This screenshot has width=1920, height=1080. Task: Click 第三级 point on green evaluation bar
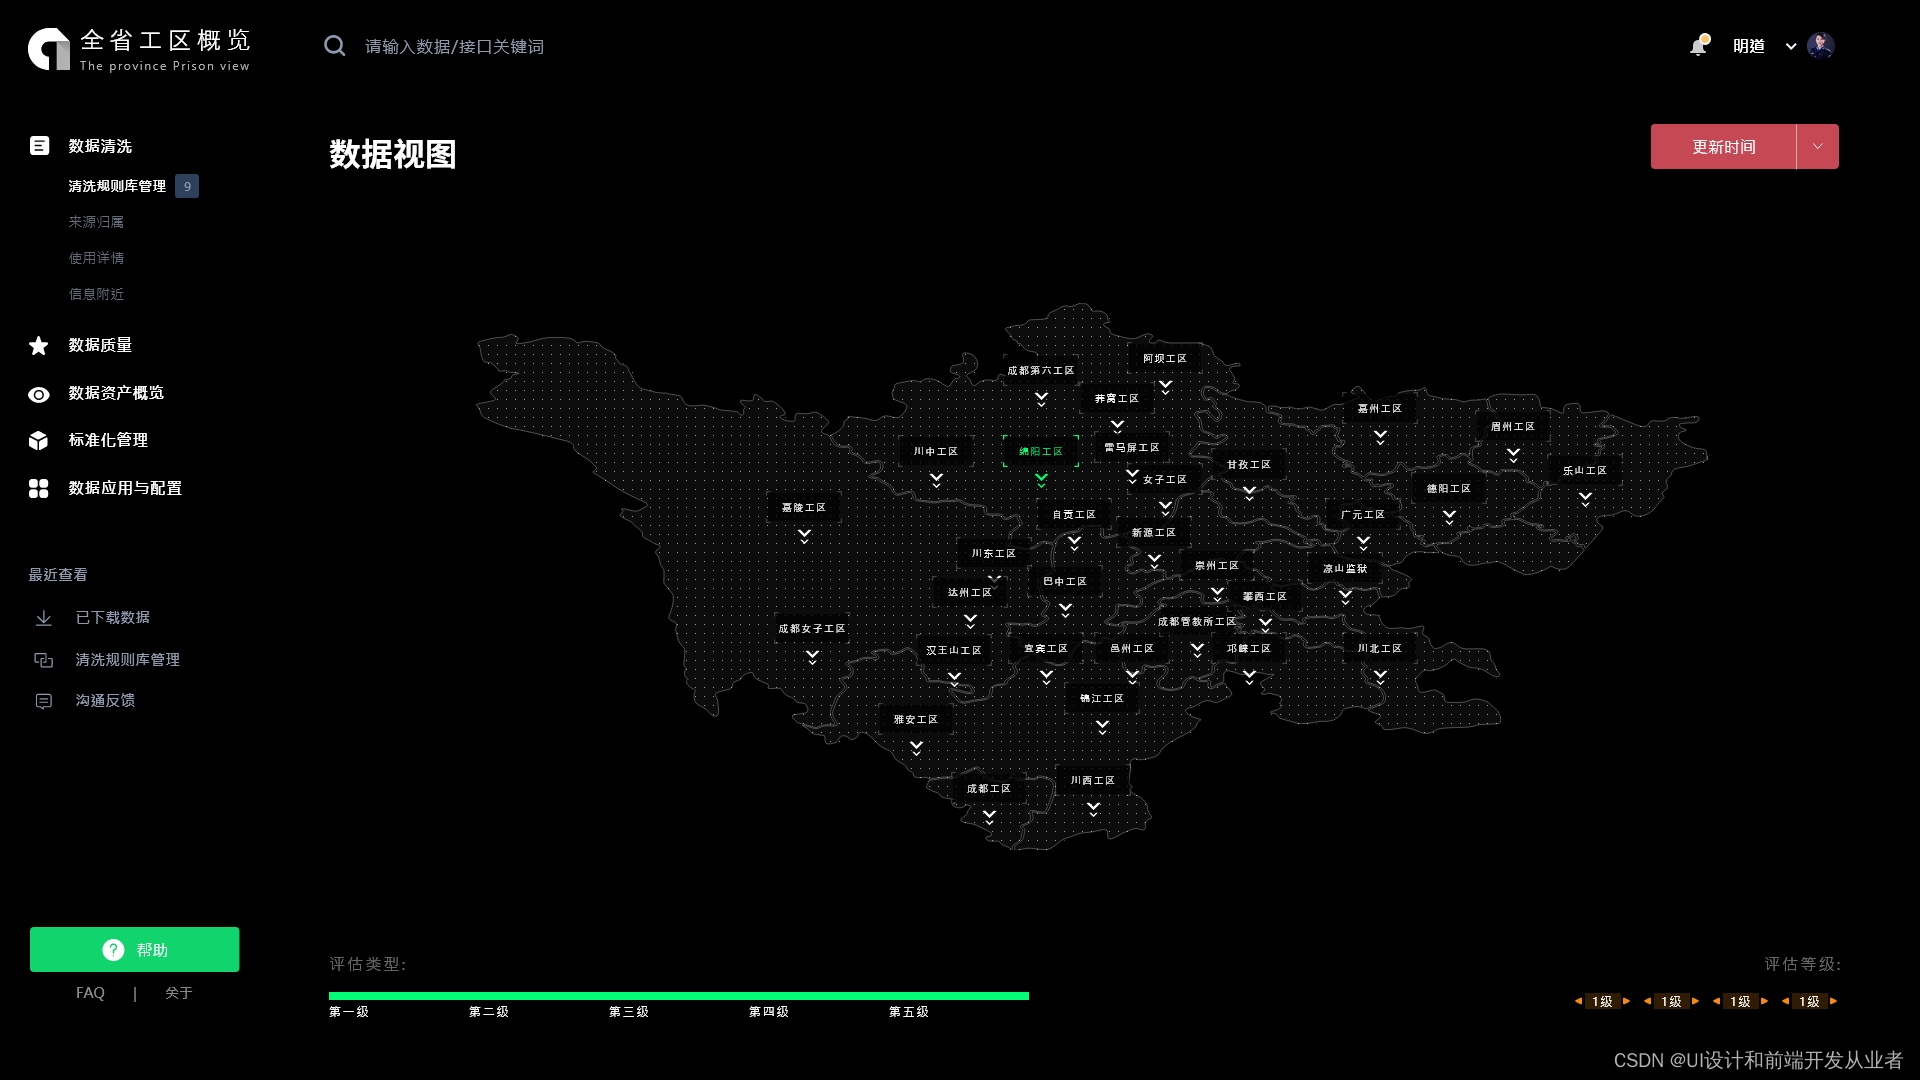click(x=629, y=997)
